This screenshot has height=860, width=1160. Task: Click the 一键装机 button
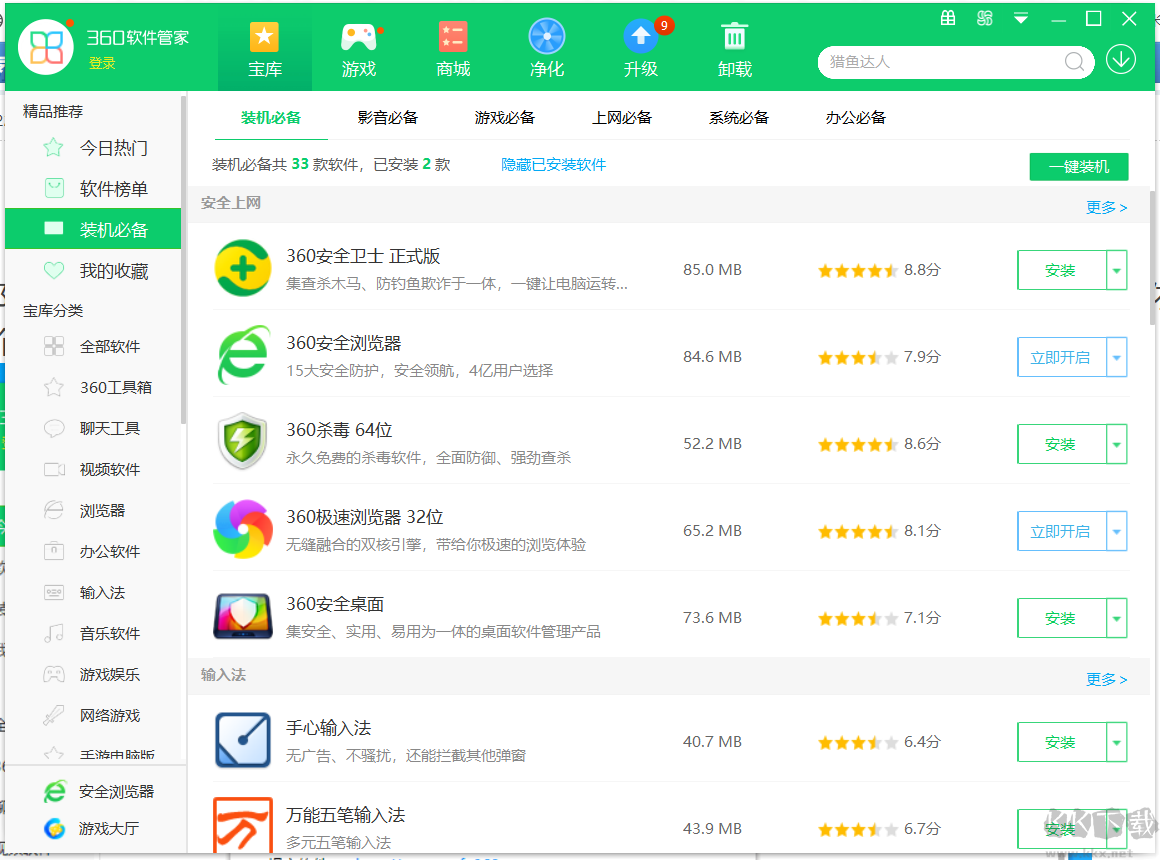point(1078,166)
